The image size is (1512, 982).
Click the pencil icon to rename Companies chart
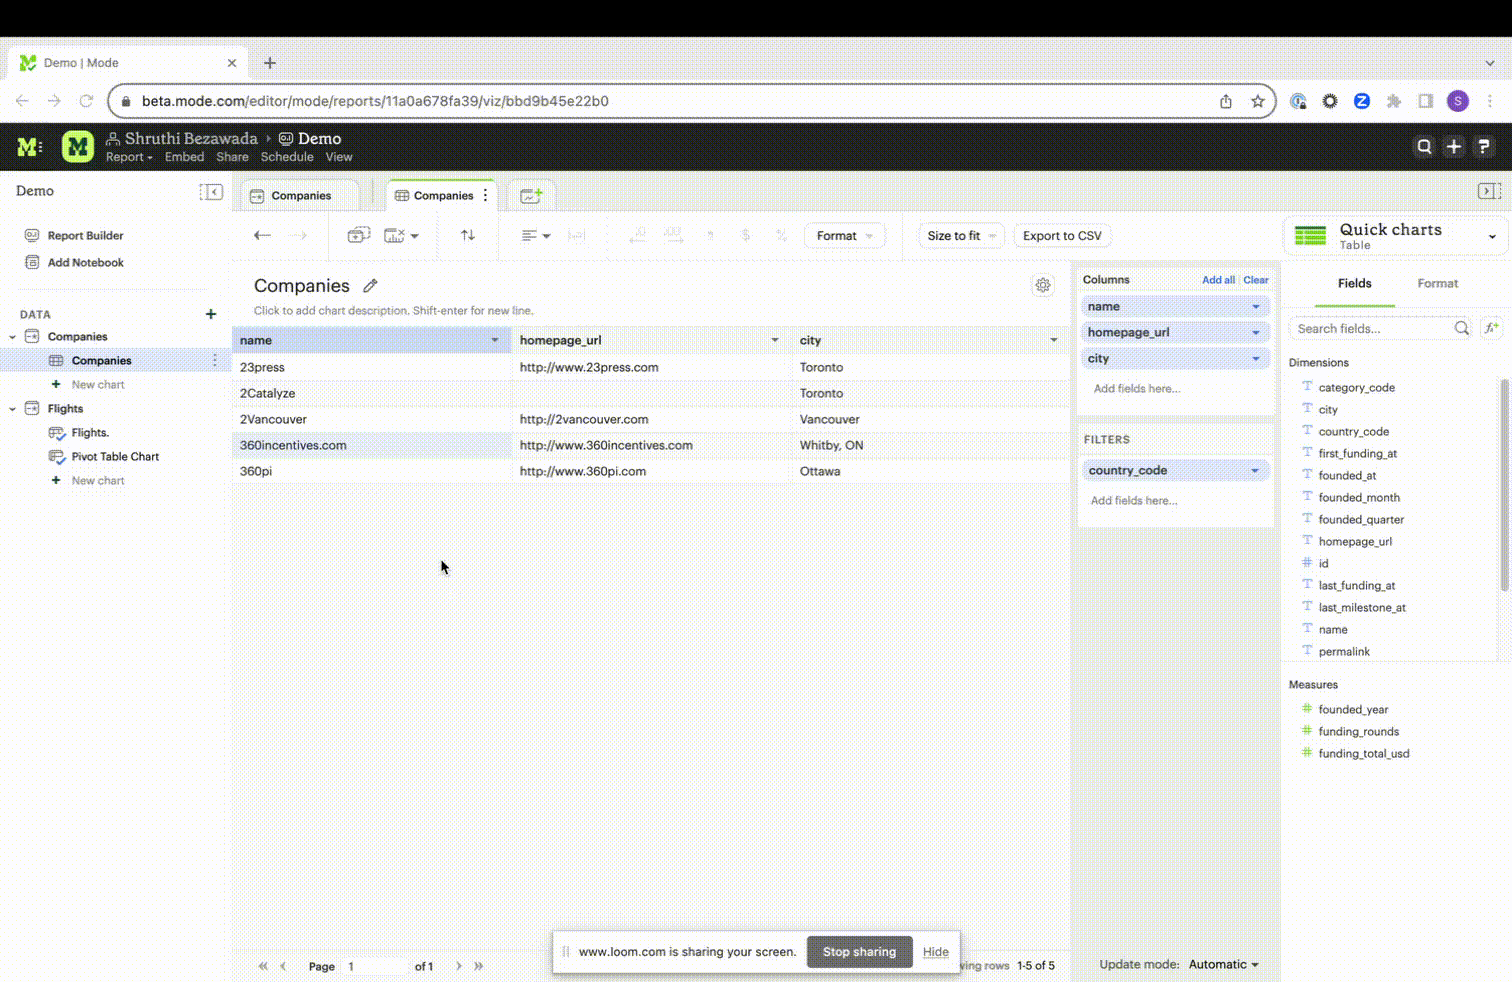tap(370, 286)
